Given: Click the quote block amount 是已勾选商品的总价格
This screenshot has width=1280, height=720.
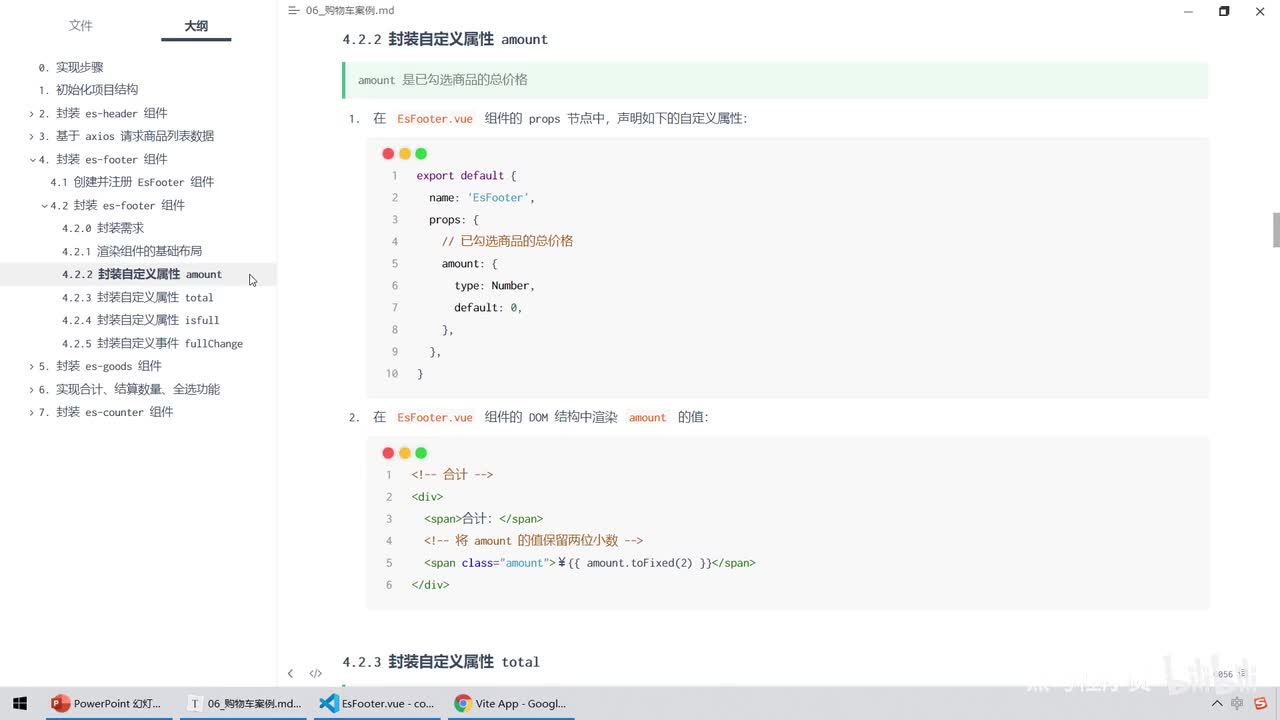Looking at the screenshot, I should [x=775, y=80].
